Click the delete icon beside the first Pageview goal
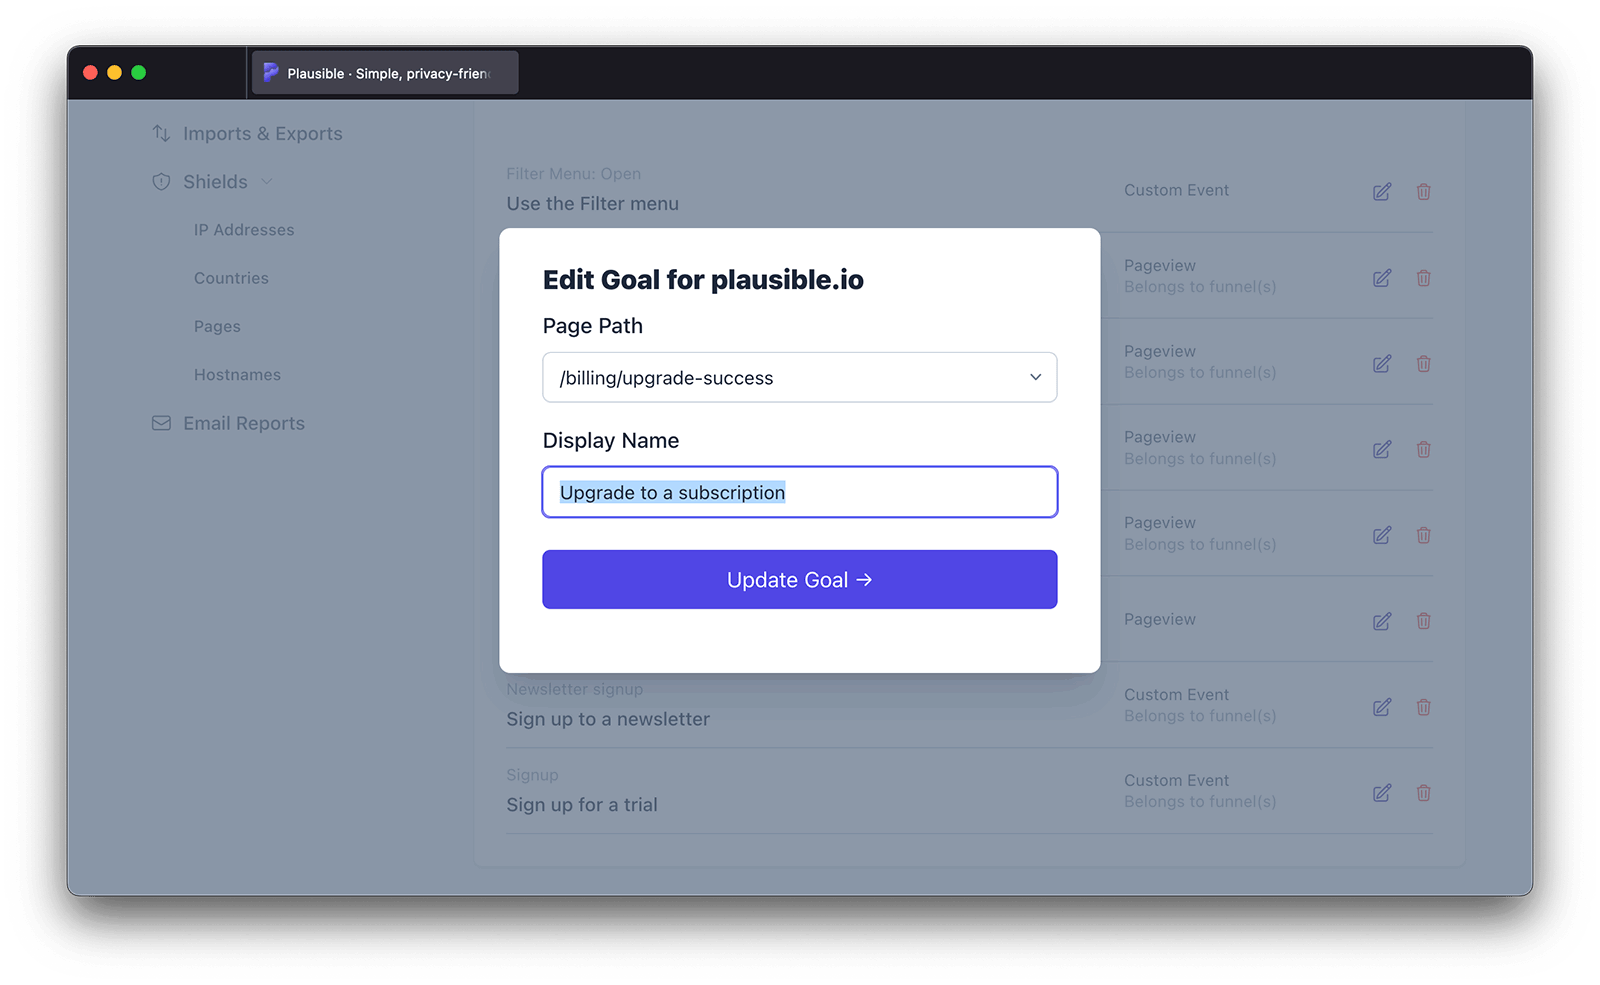The image size is (1600, 985). pos(1424,278)
